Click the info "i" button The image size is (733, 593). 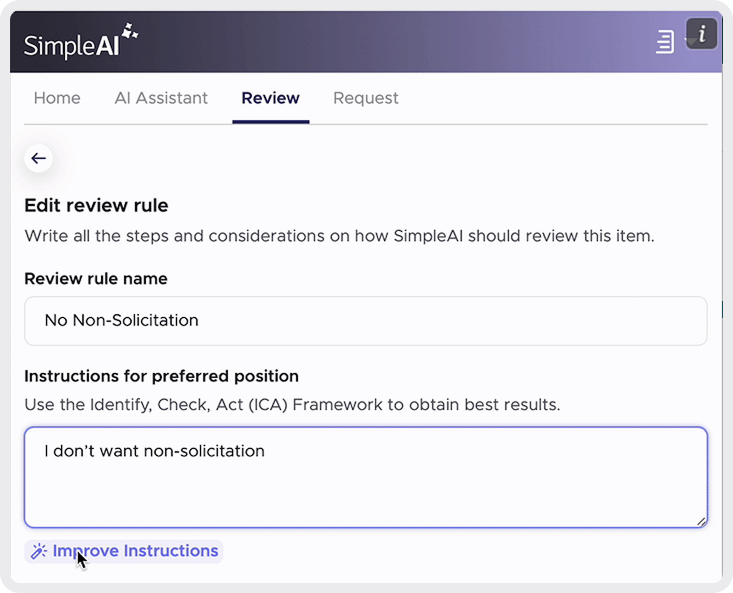pyautogui.click(x=701, y=34)
